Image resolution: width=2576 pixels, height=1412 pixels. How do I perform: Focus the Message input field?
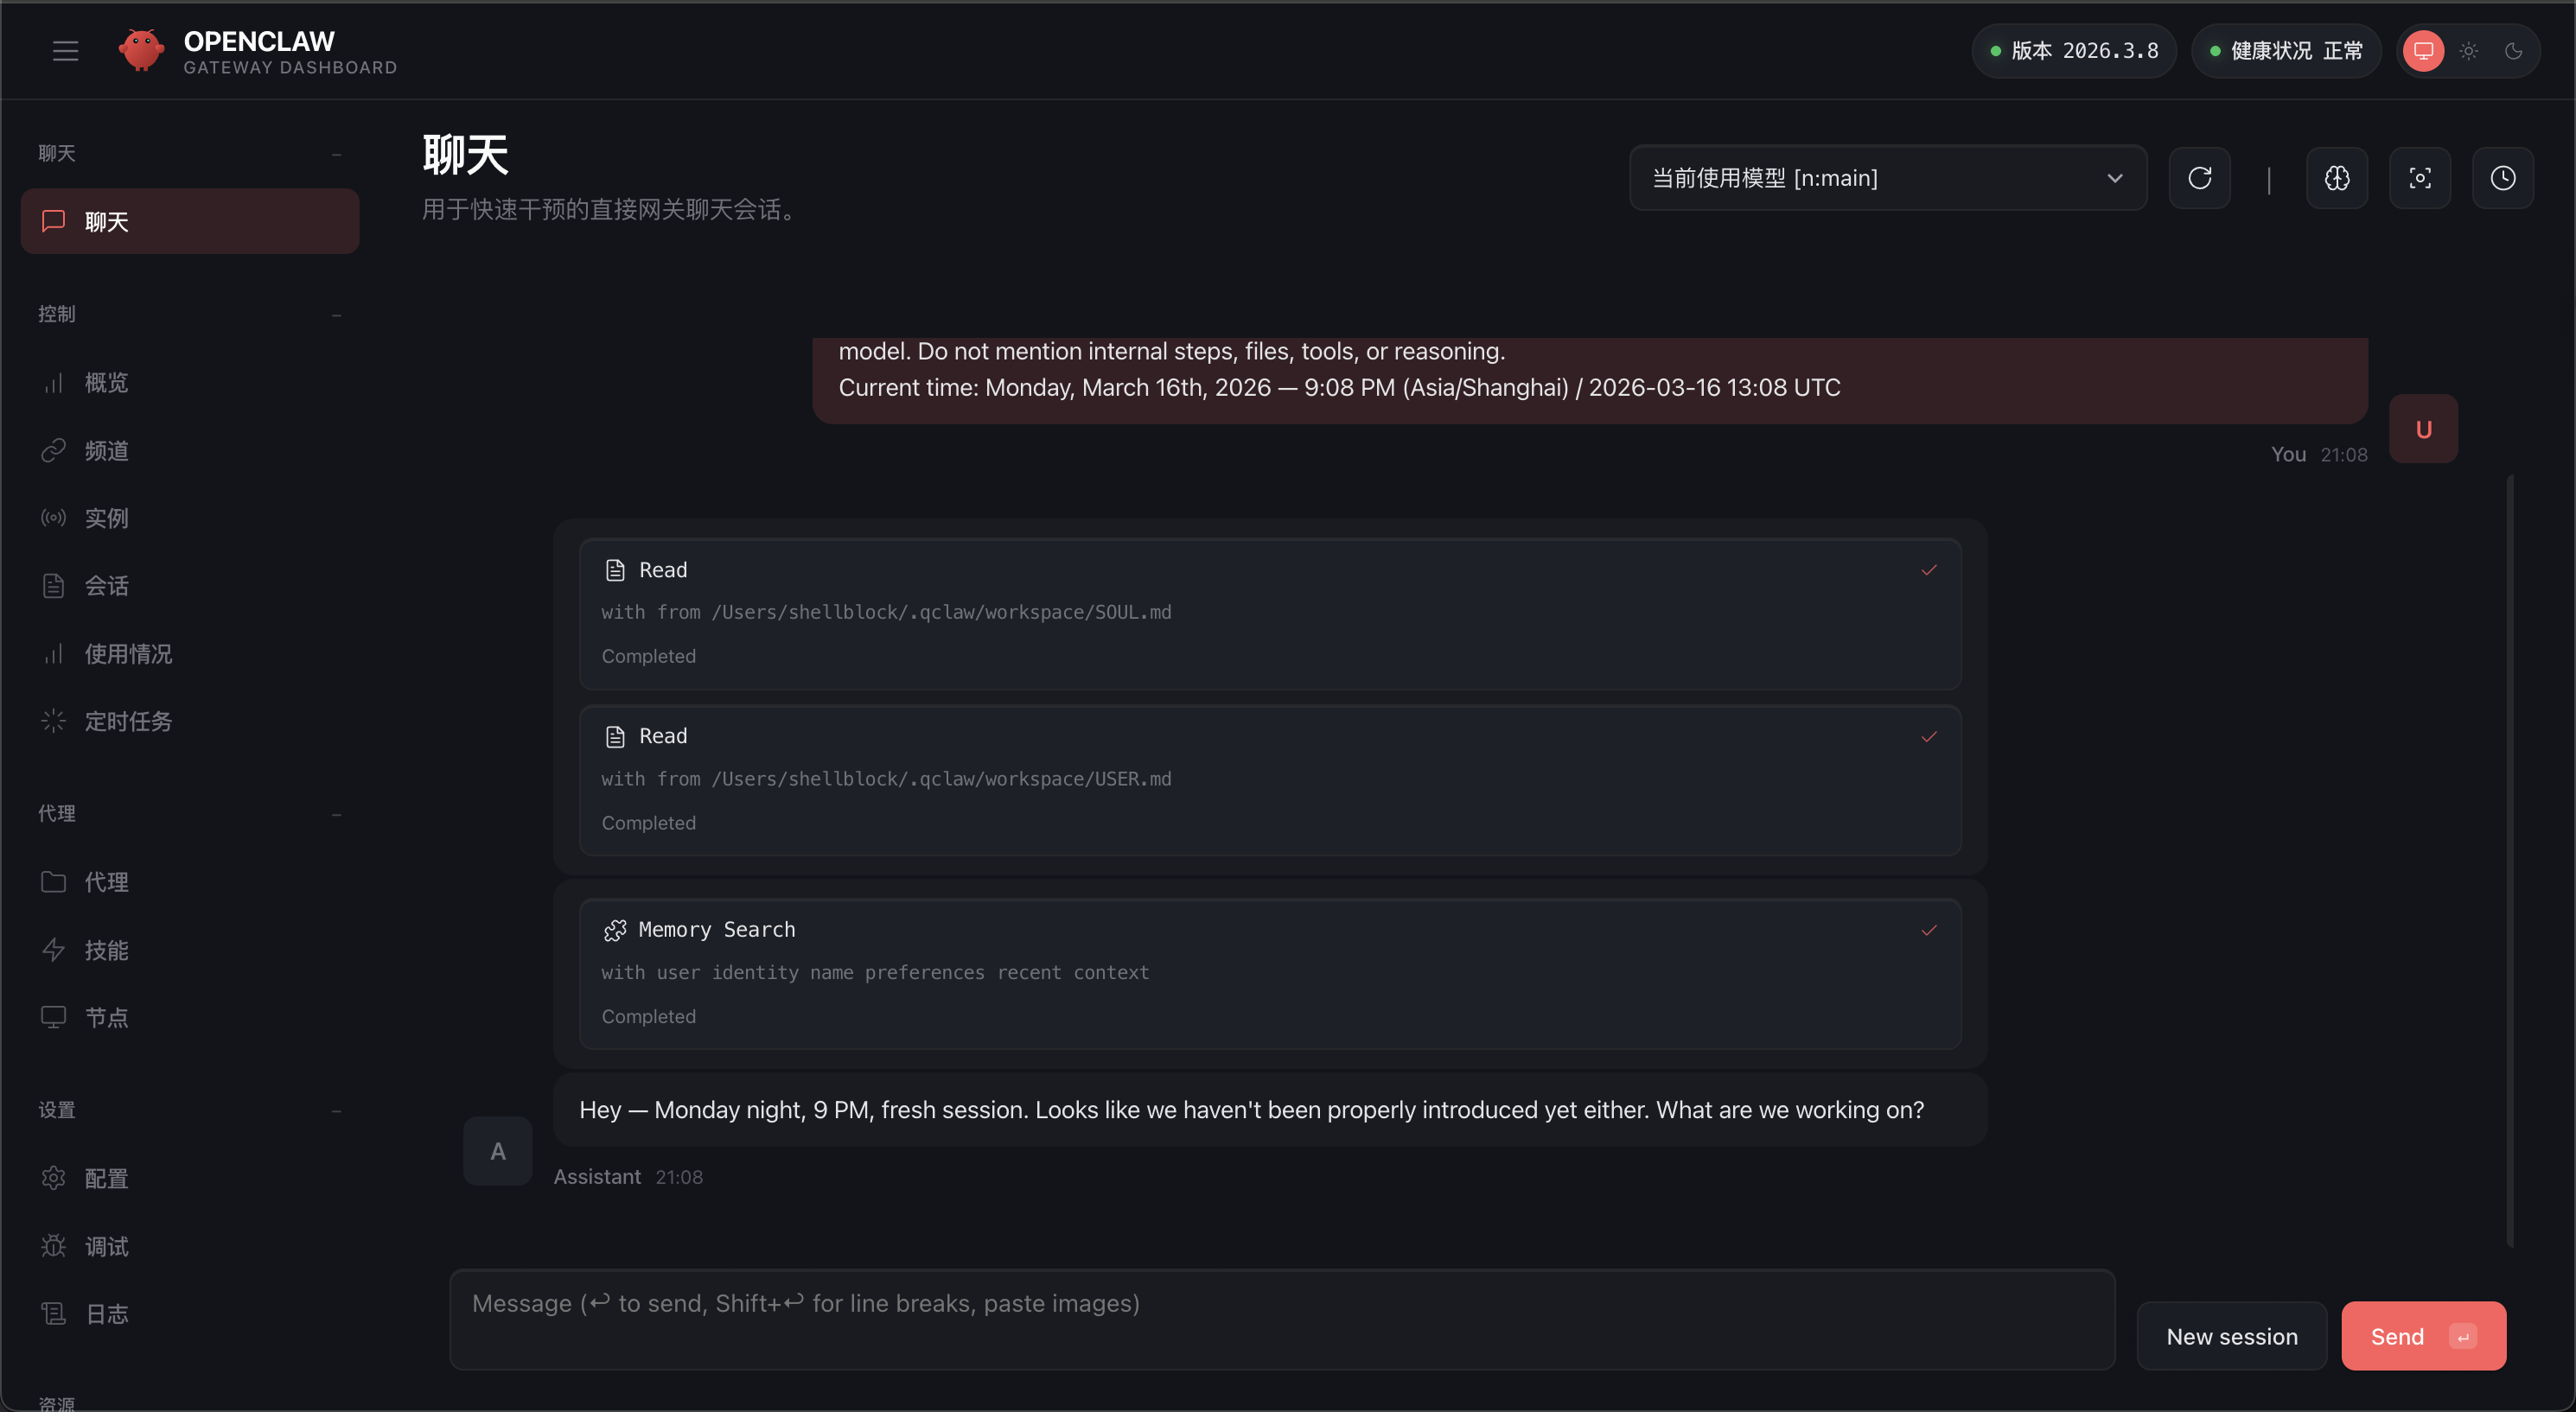point(1282,1319)
